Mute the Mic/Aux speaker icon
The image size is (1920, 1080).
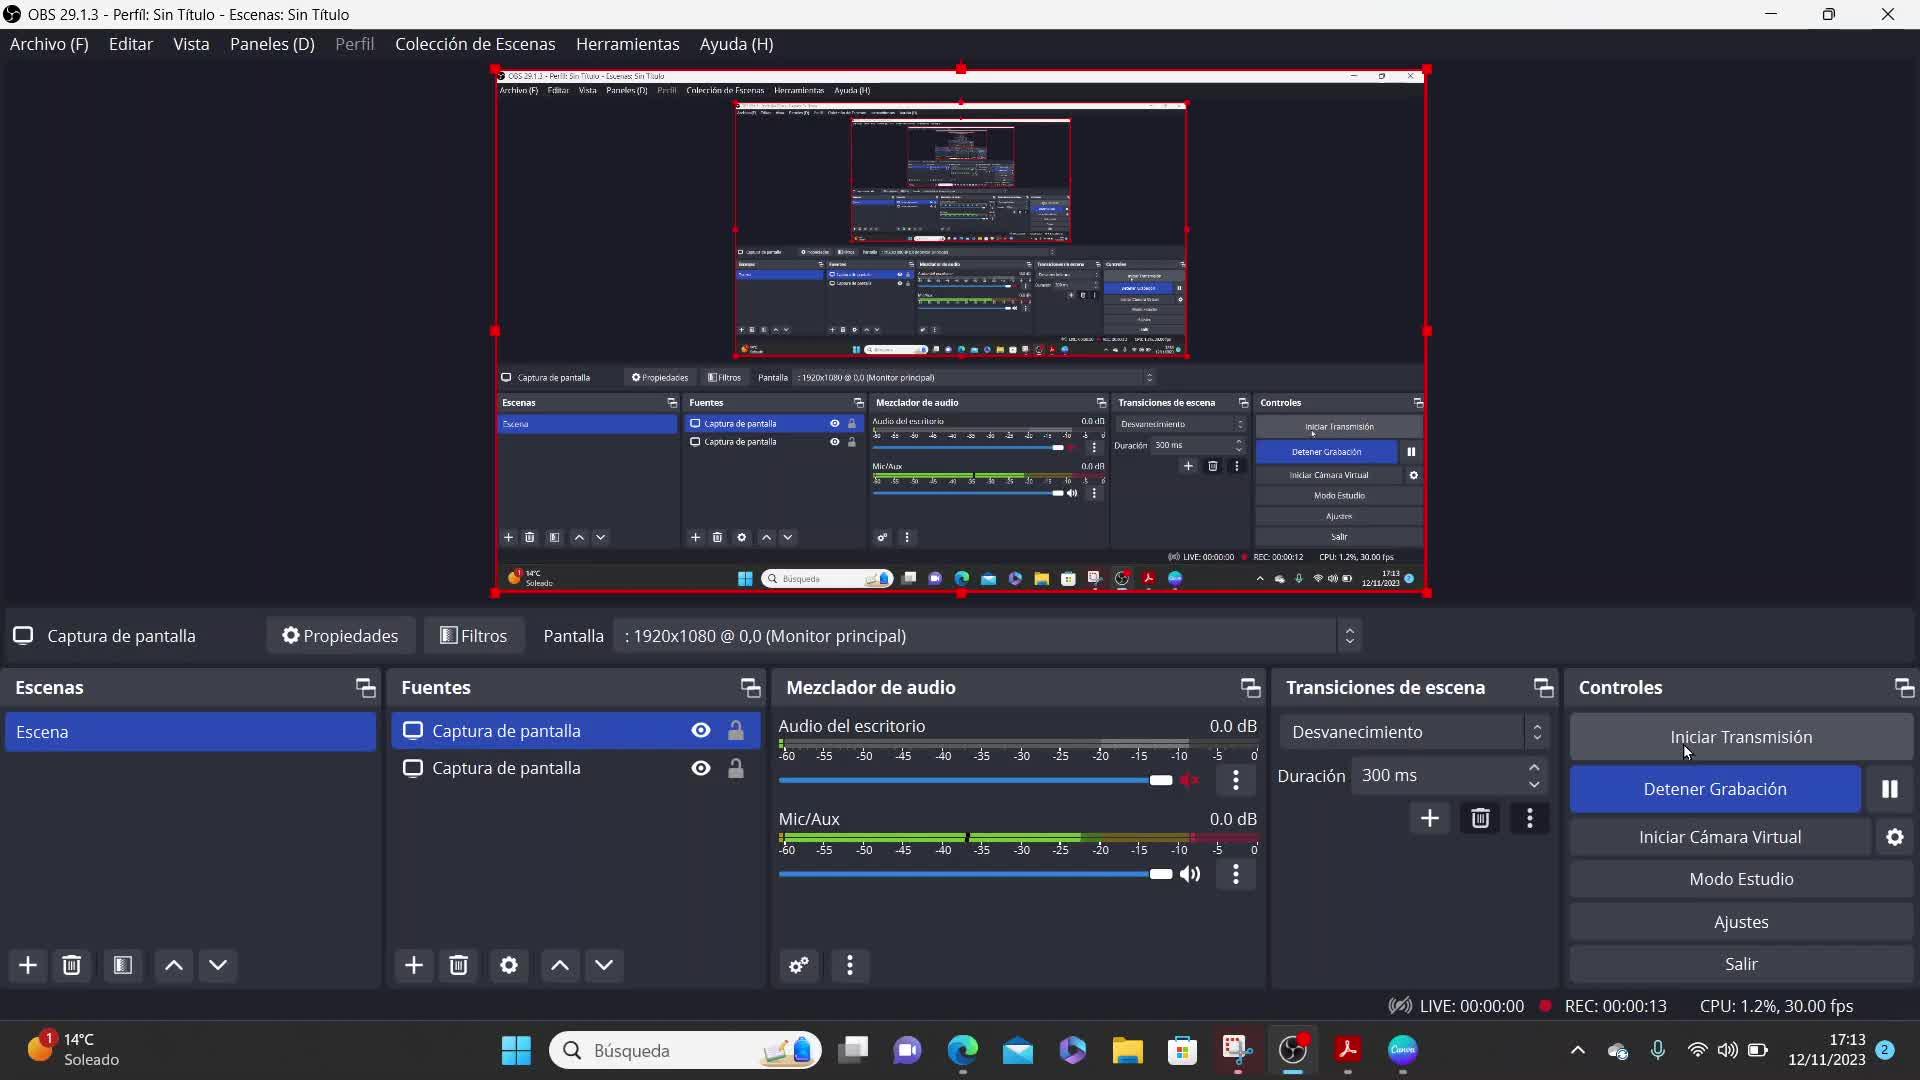[x=1190, y=874]
